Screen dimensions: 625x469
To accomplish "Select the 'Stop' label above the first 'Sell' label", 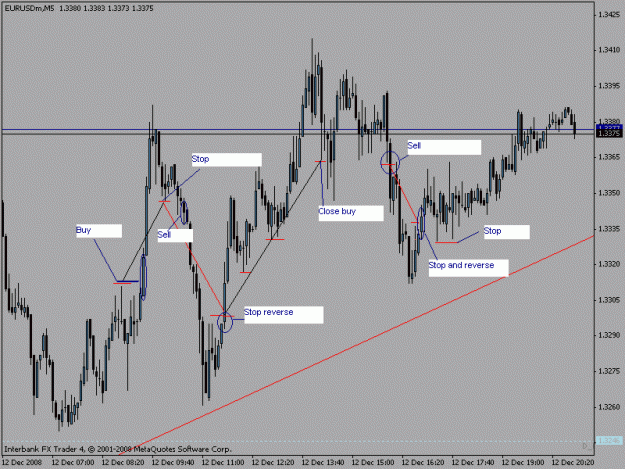I will [226, 159].
